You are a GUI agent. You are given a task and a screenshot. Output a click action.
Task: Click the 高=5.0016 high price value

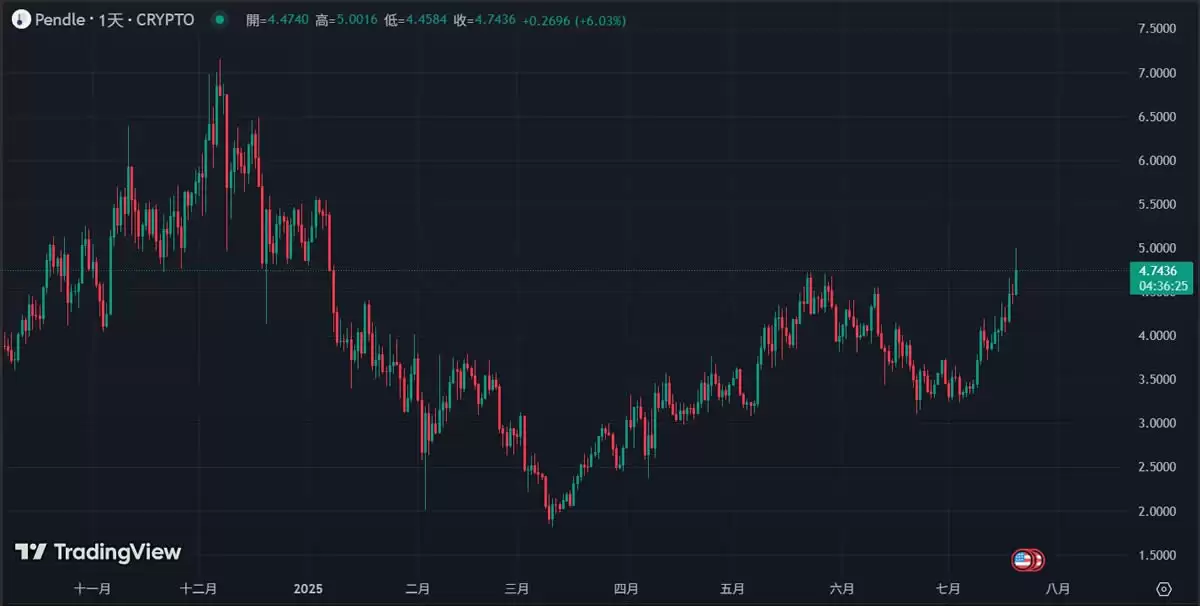point(346,20)
